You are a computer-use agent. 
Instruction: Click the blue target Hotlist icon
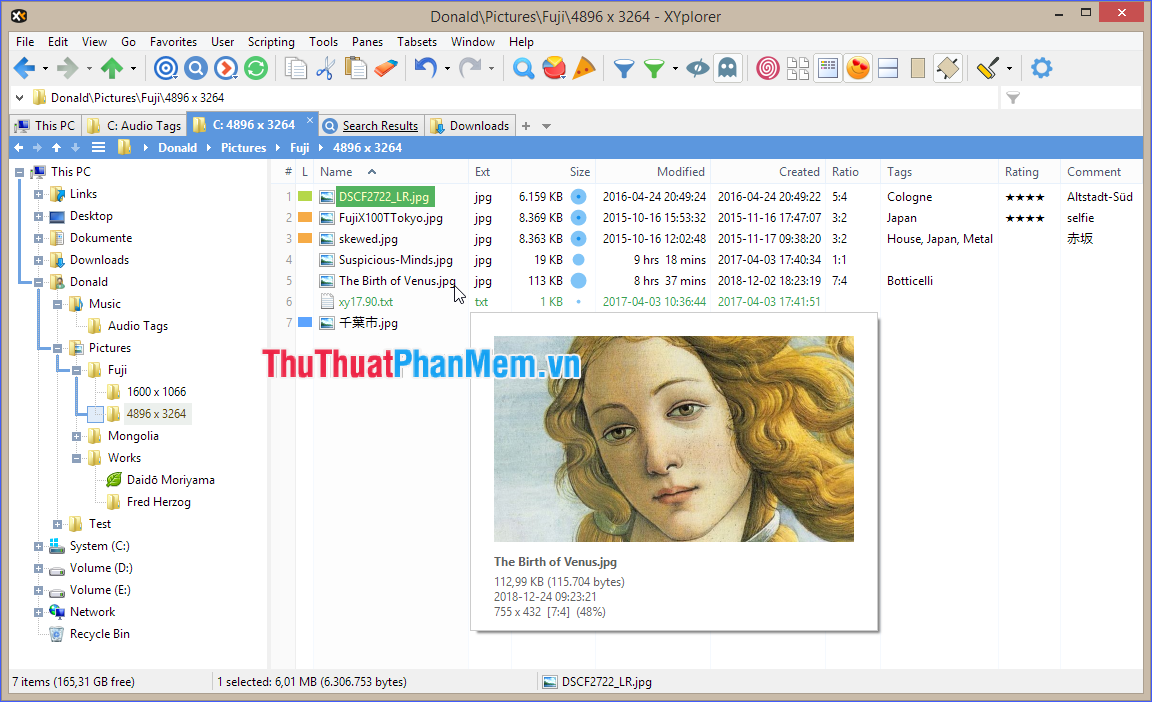[166, 68]
